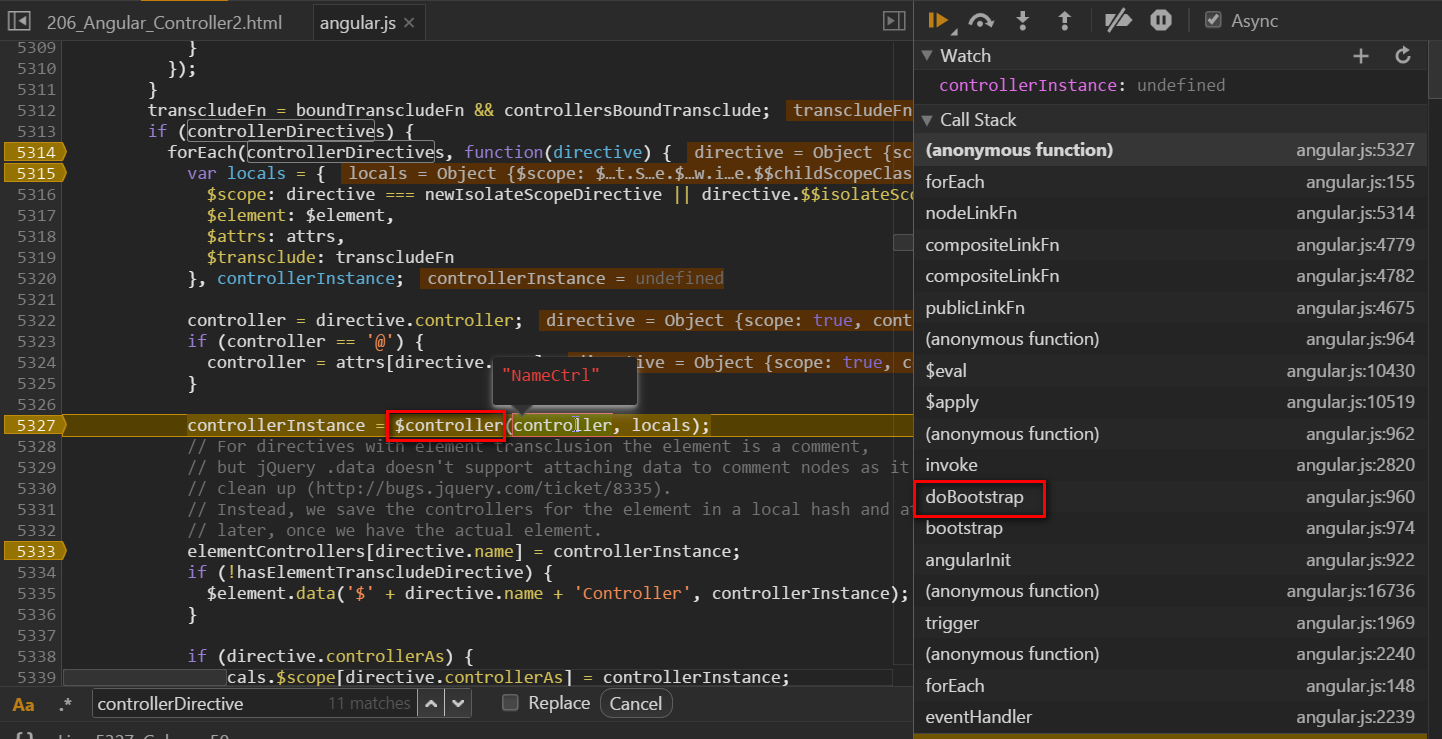Deactivate breakpoints icon
This screenshot has width=1442, height=739.
coord(1117,20)
